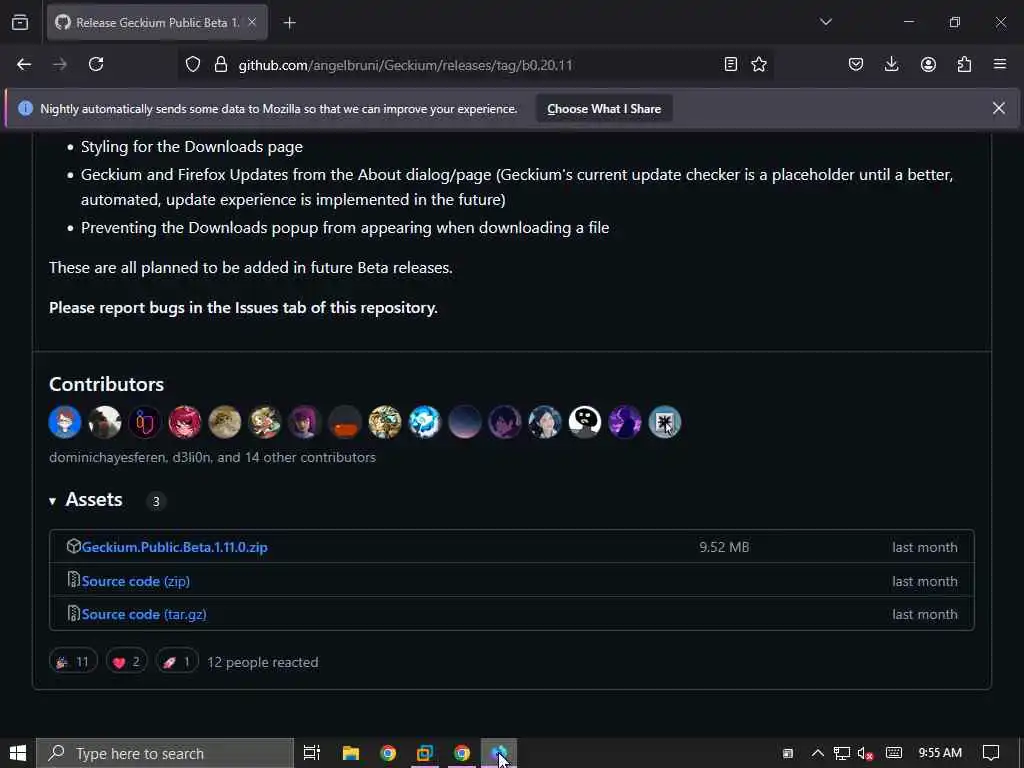Open the first Chrome icon on taskbar
The width and height of the screenshot is (1024, 768).
(388, 753)
